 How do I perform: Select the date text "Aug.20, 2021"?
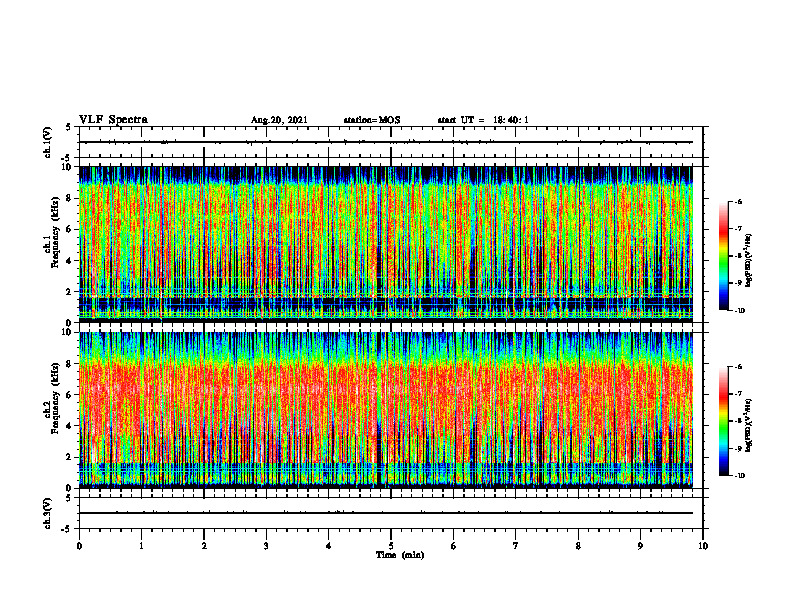click(x=279, y=120)
